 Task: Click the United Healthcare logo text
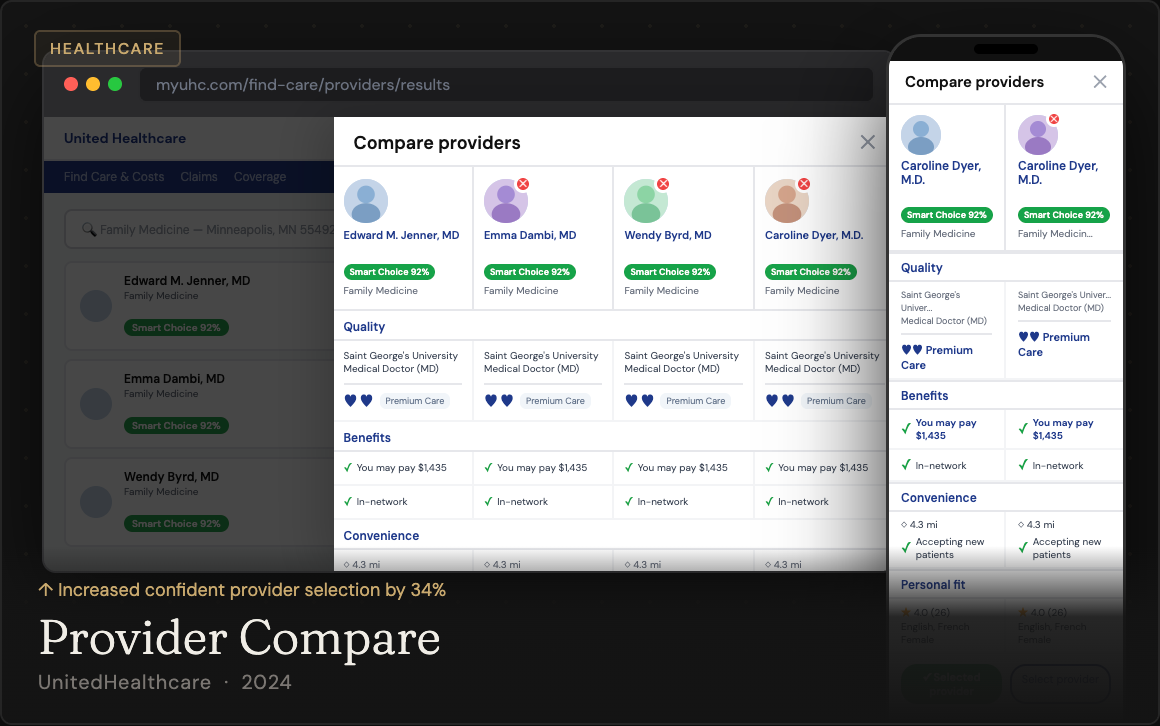pyautogui.click(x=125, y=138)
